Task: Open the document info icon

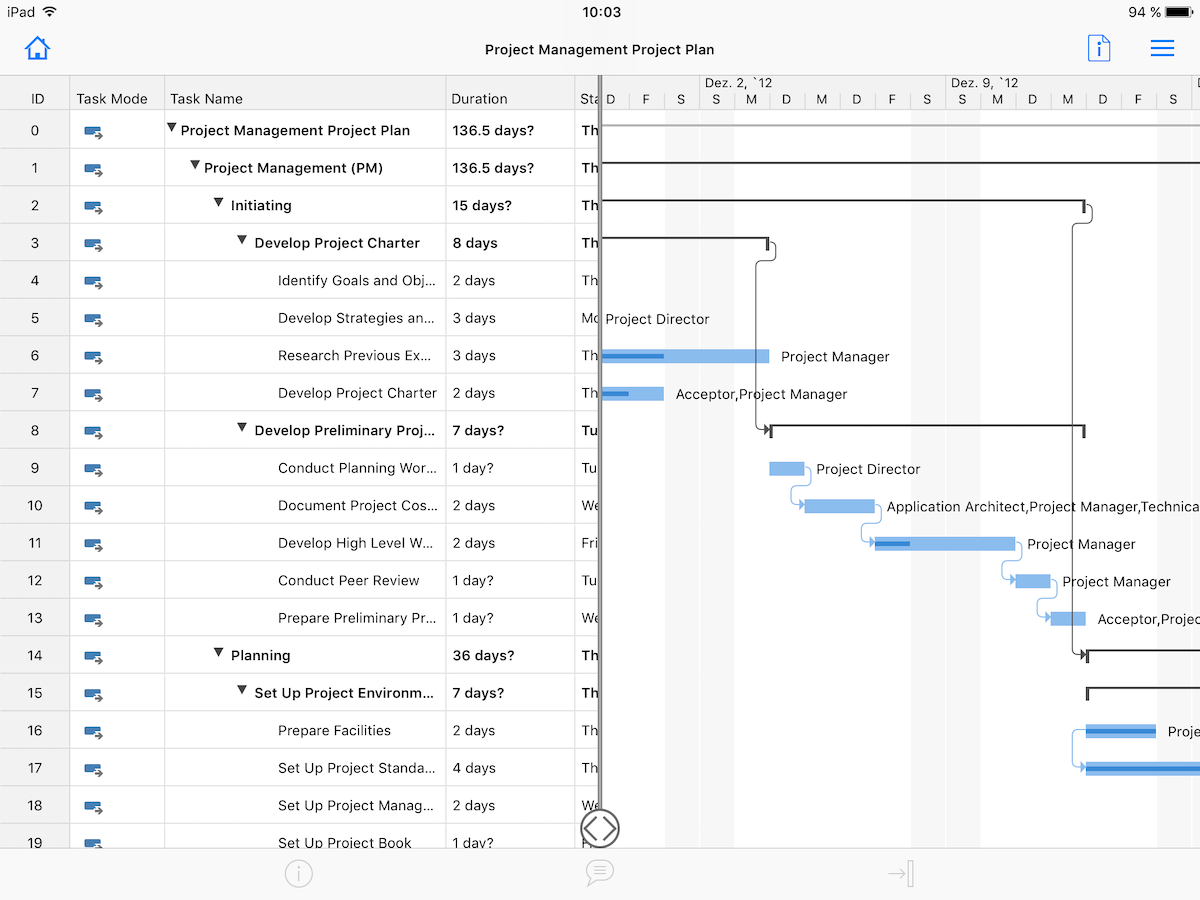Action: [1098, 48]
